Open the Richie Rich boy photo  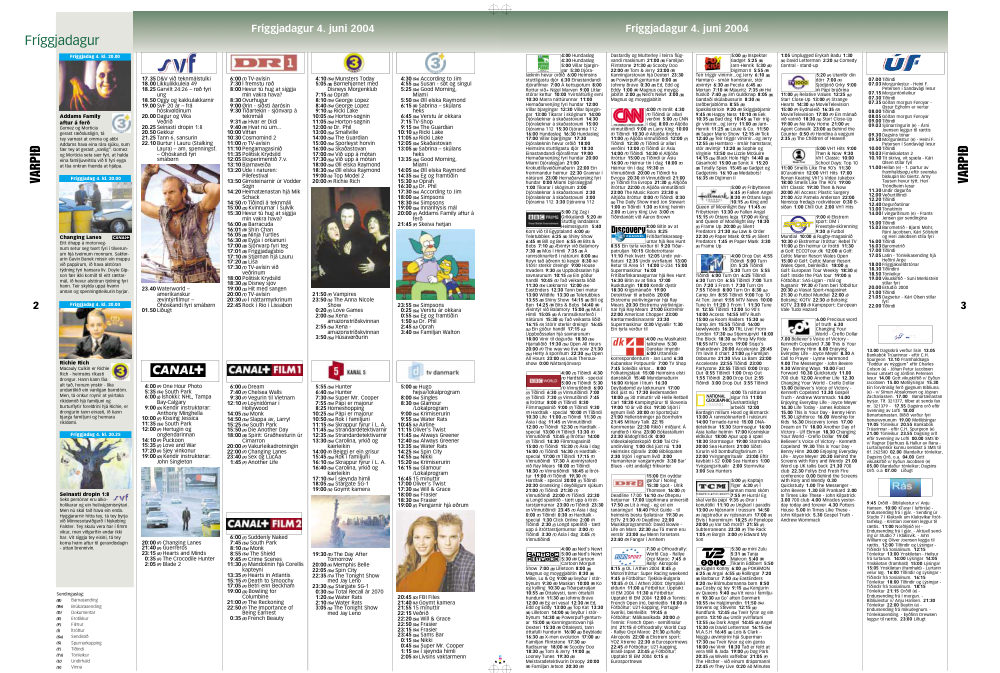pyautogui.click(x=95, y=333)
